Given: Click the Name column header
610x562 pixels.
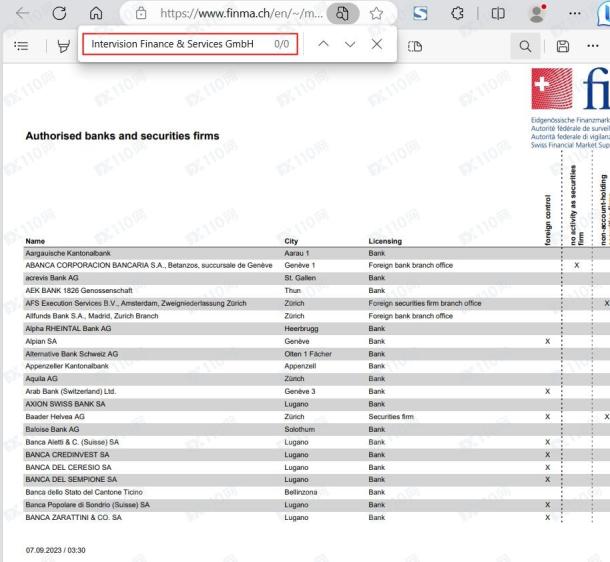Looking at the screenshot, I should pos(35,241).
